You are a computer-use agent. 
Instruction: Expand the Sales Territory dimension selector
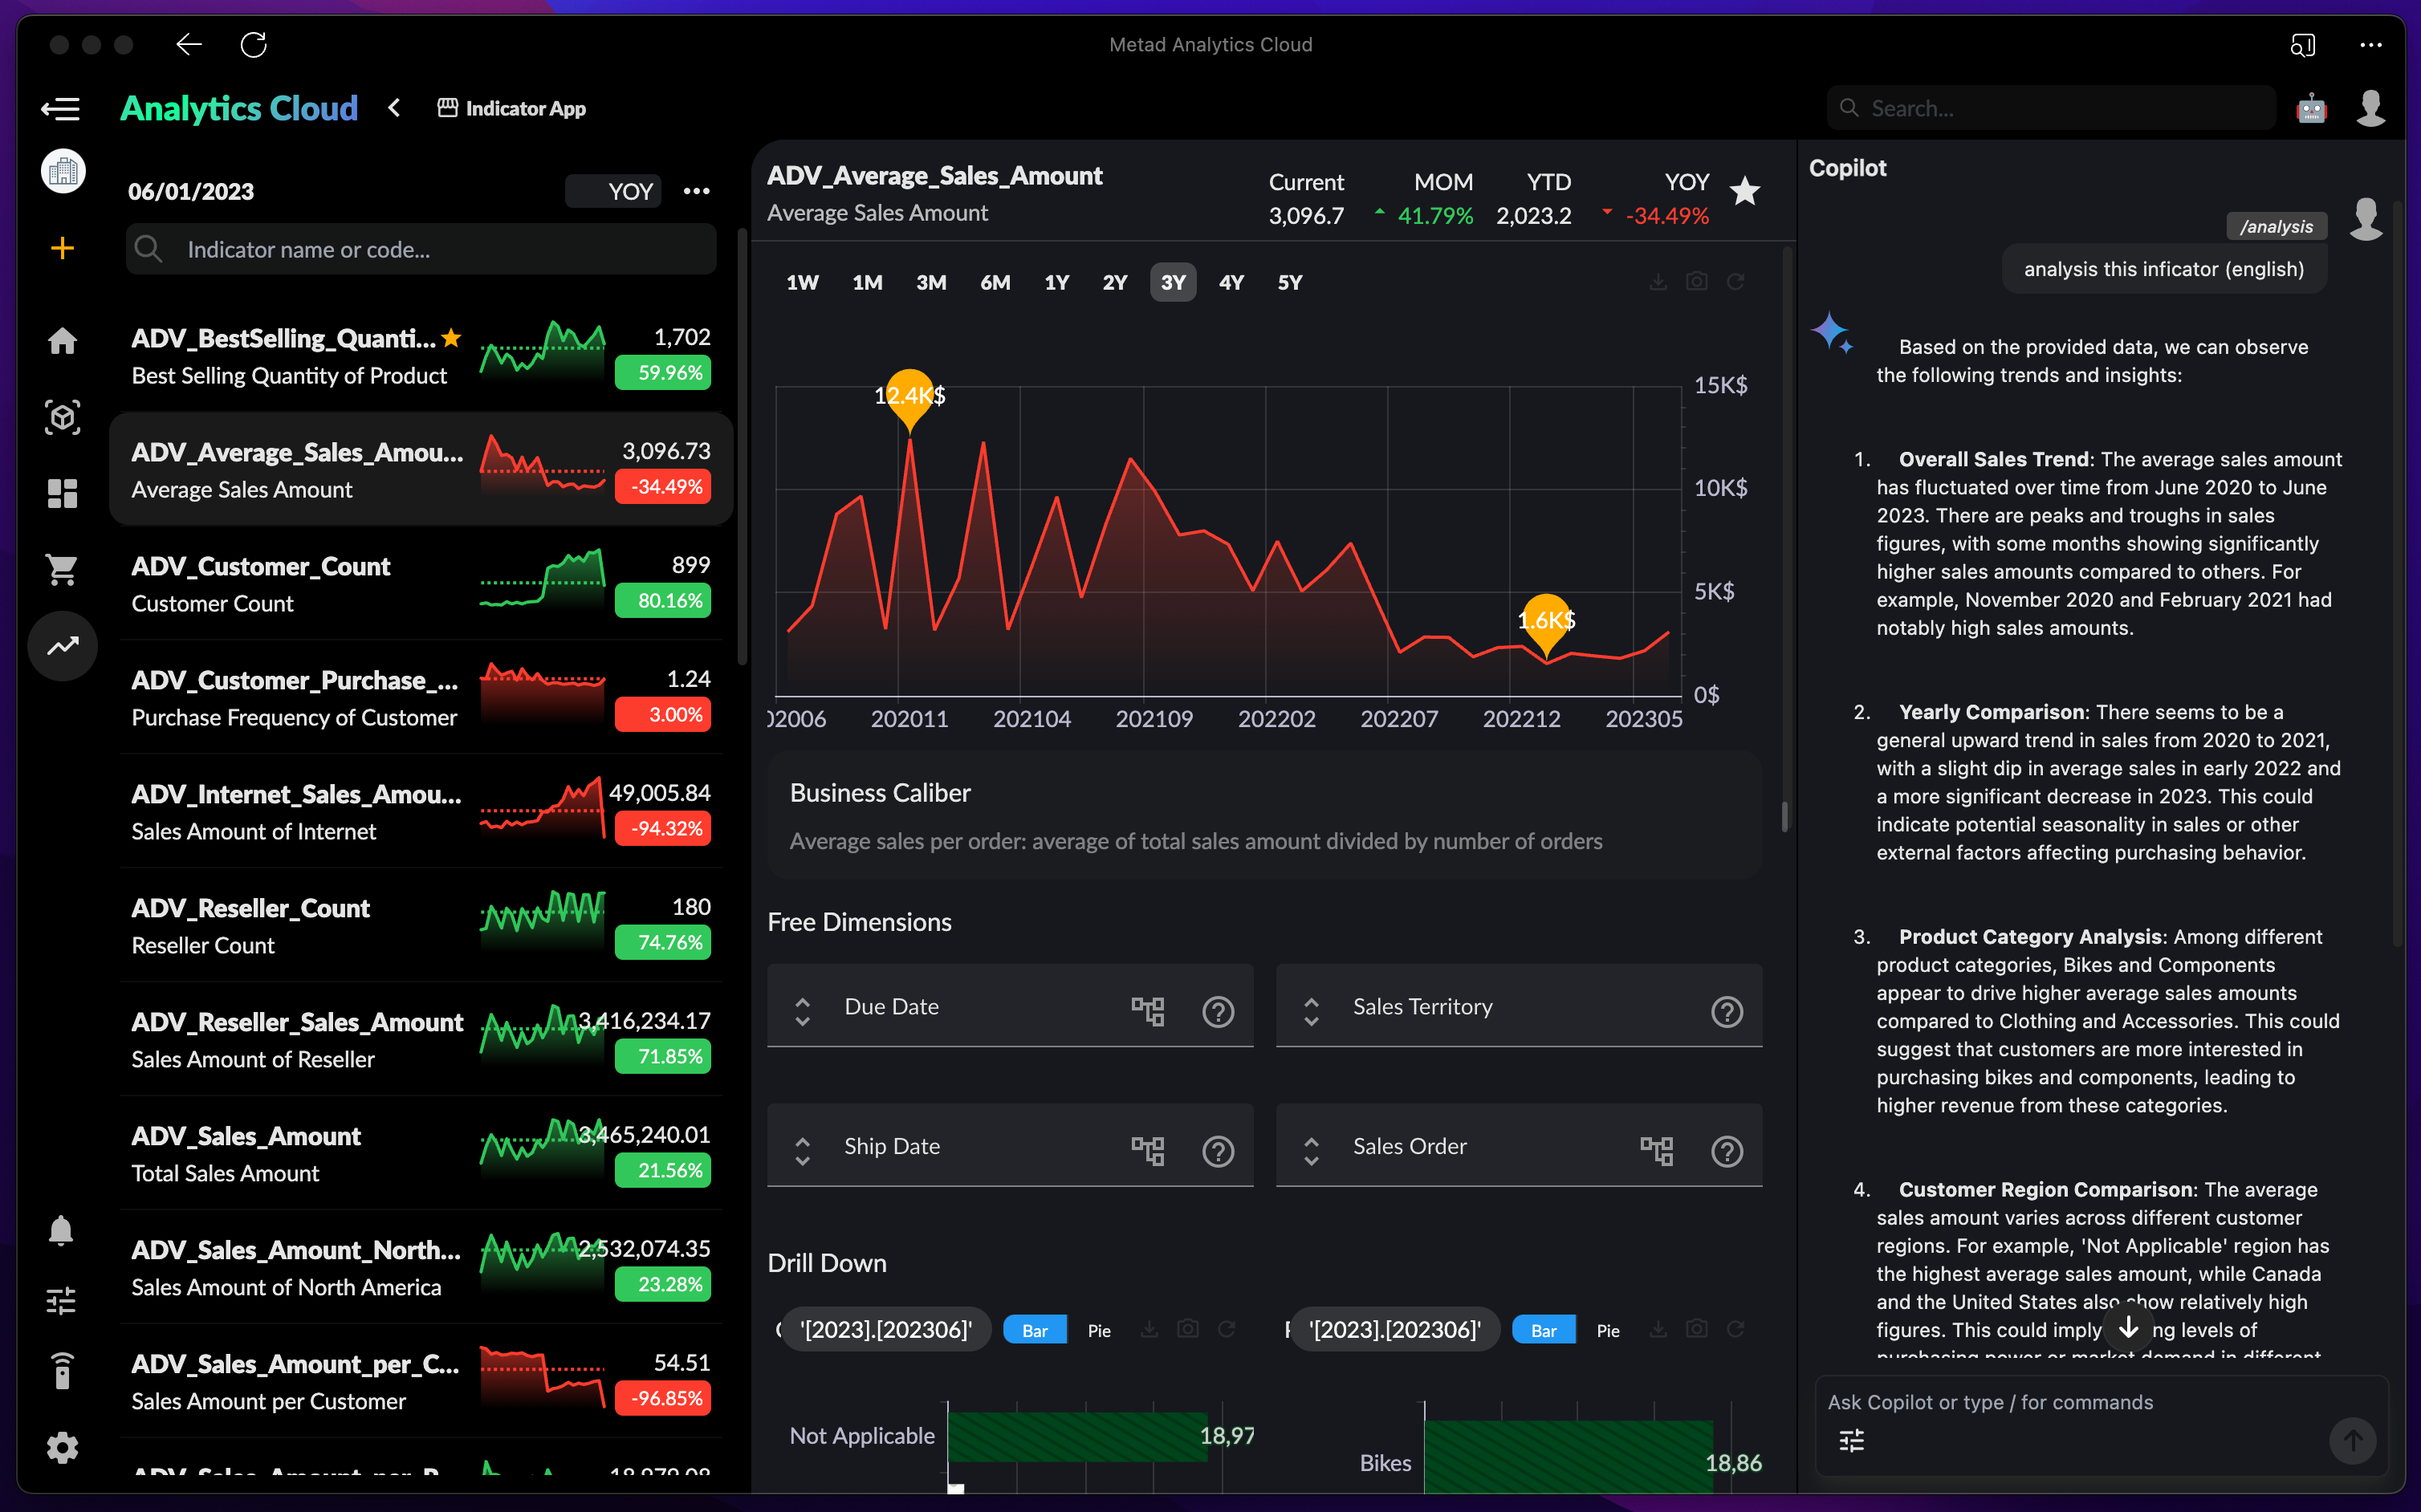1310,1006
